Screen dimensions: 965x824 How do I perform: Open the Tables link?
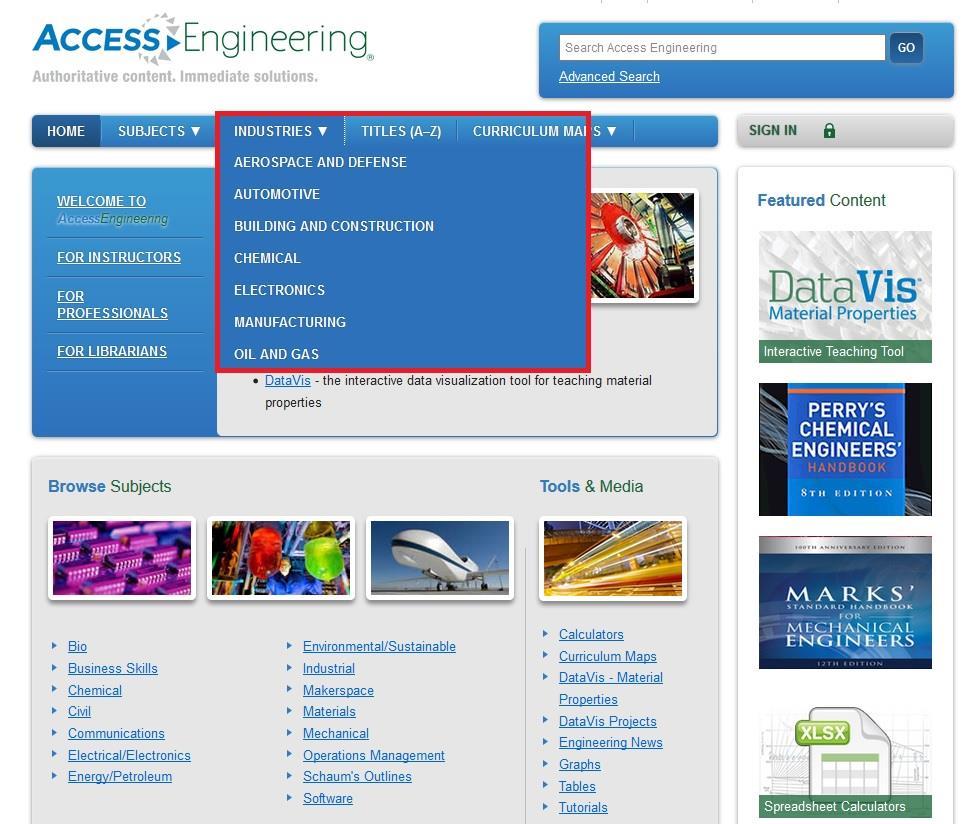tap(577, 786)
